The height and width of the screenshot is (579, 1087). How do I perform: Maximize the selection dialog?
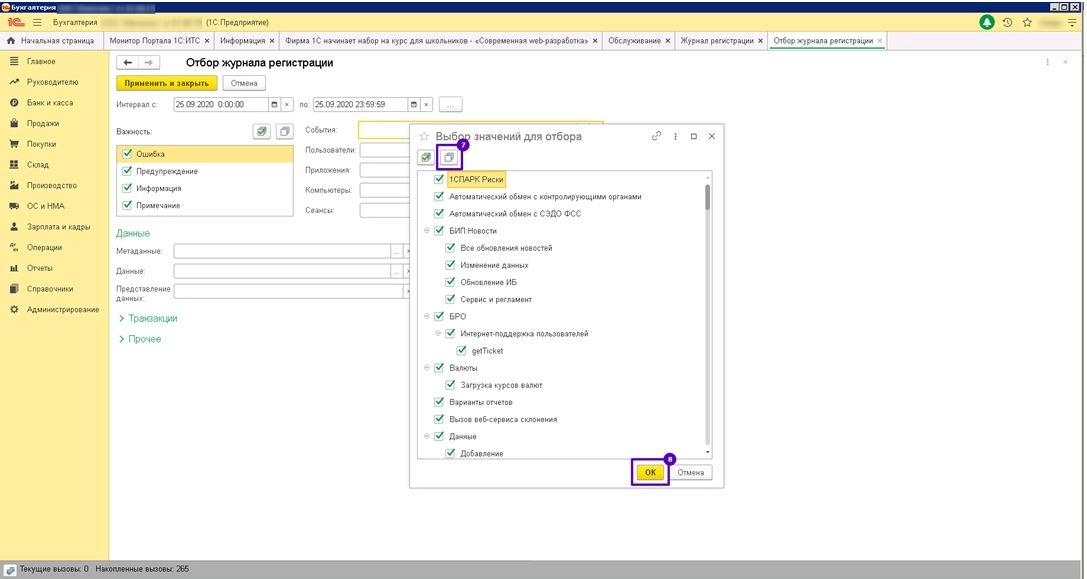(693, 137)
